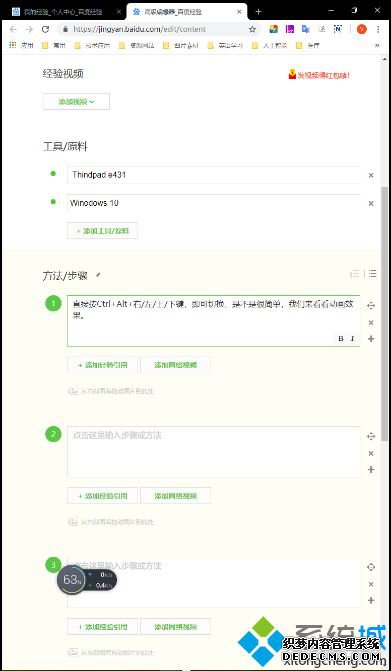Open the orange profile avatar

pyautogui.click(x=361, y=29)
